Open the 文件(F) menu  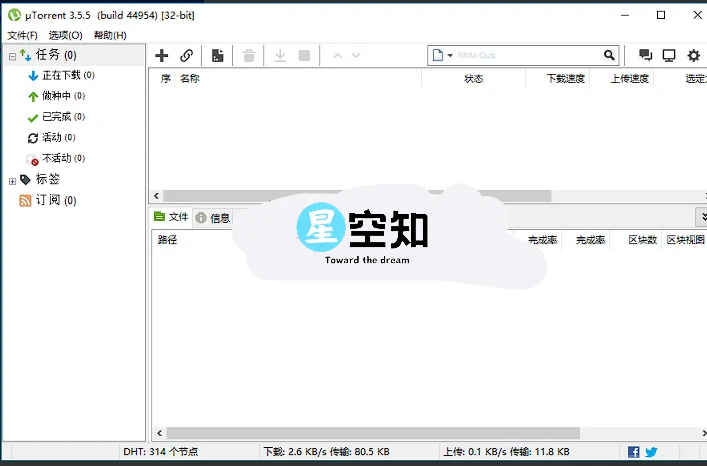point(22,35)
